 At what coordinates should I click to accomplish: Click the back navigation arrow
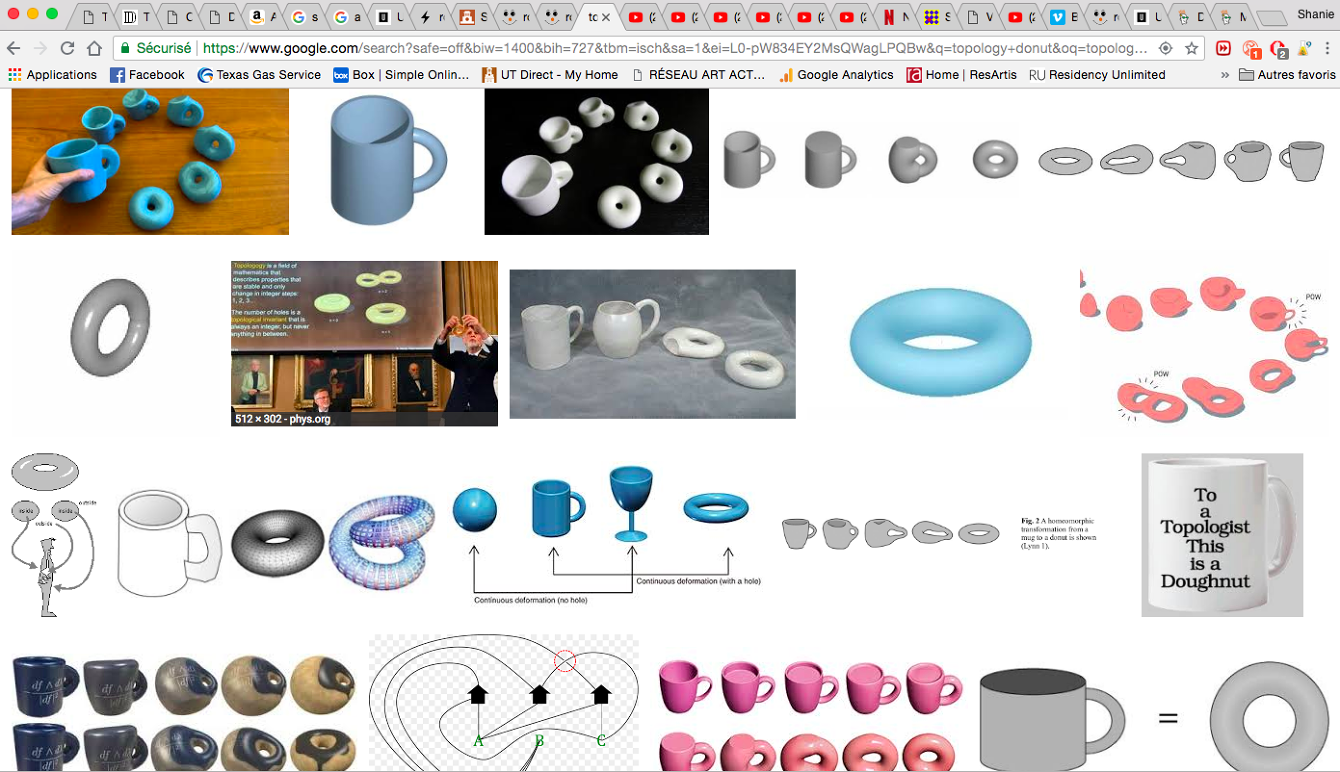click(14, 46)
